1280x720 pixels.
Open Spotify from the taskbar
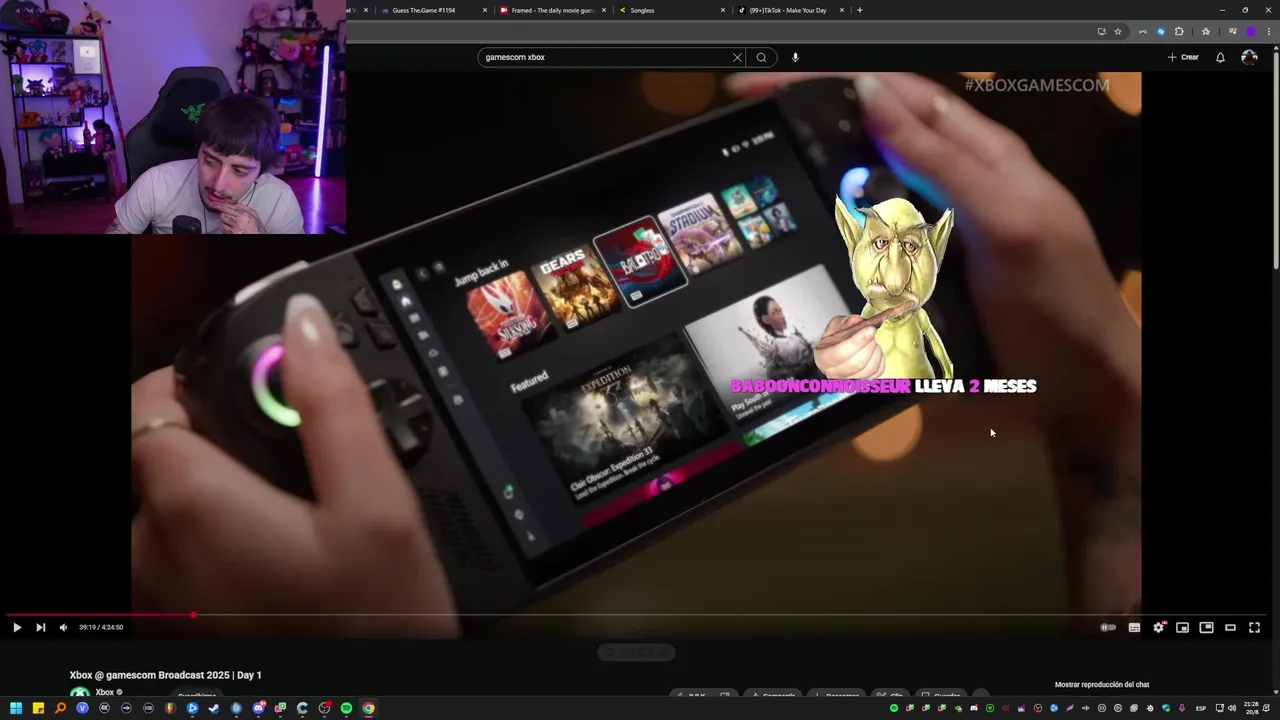[x=346, y=708]
